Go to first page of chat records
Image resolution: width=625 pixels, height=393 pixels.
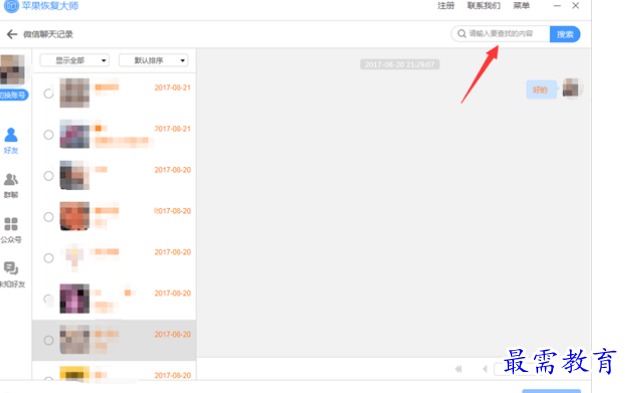459,369
